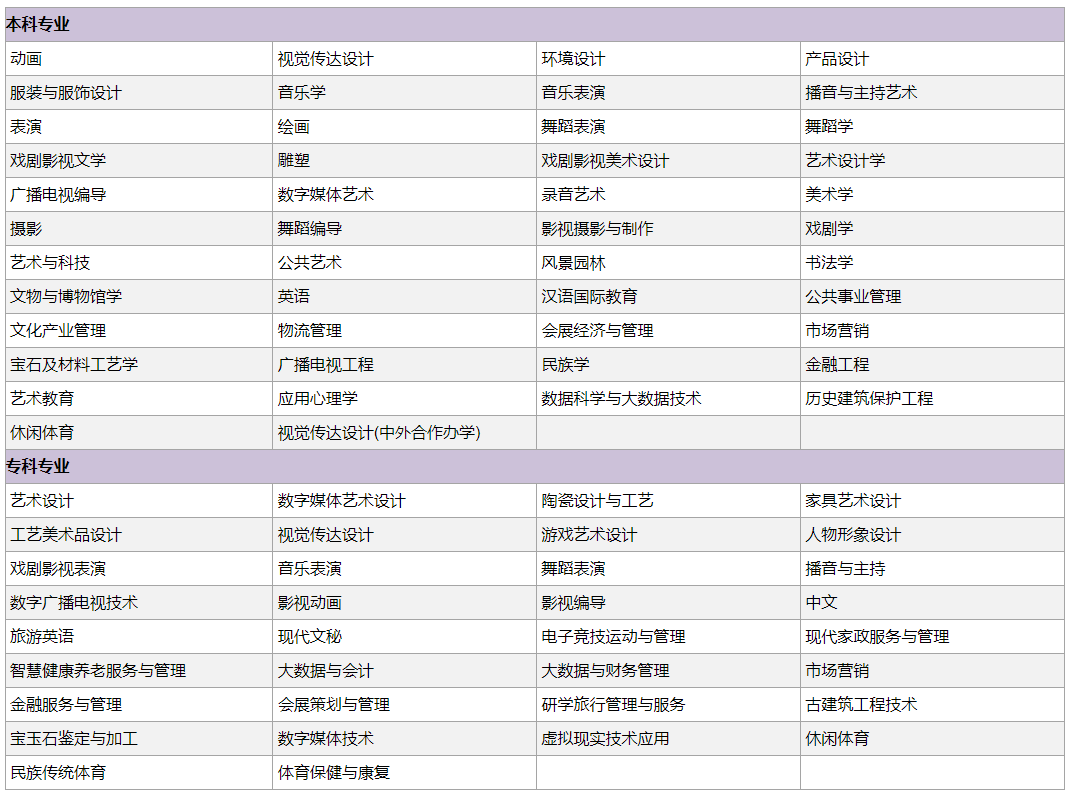The width and height of the screenshot is (1071, 796).
Task: Click the 表演 cell
Action: [139, 126]
